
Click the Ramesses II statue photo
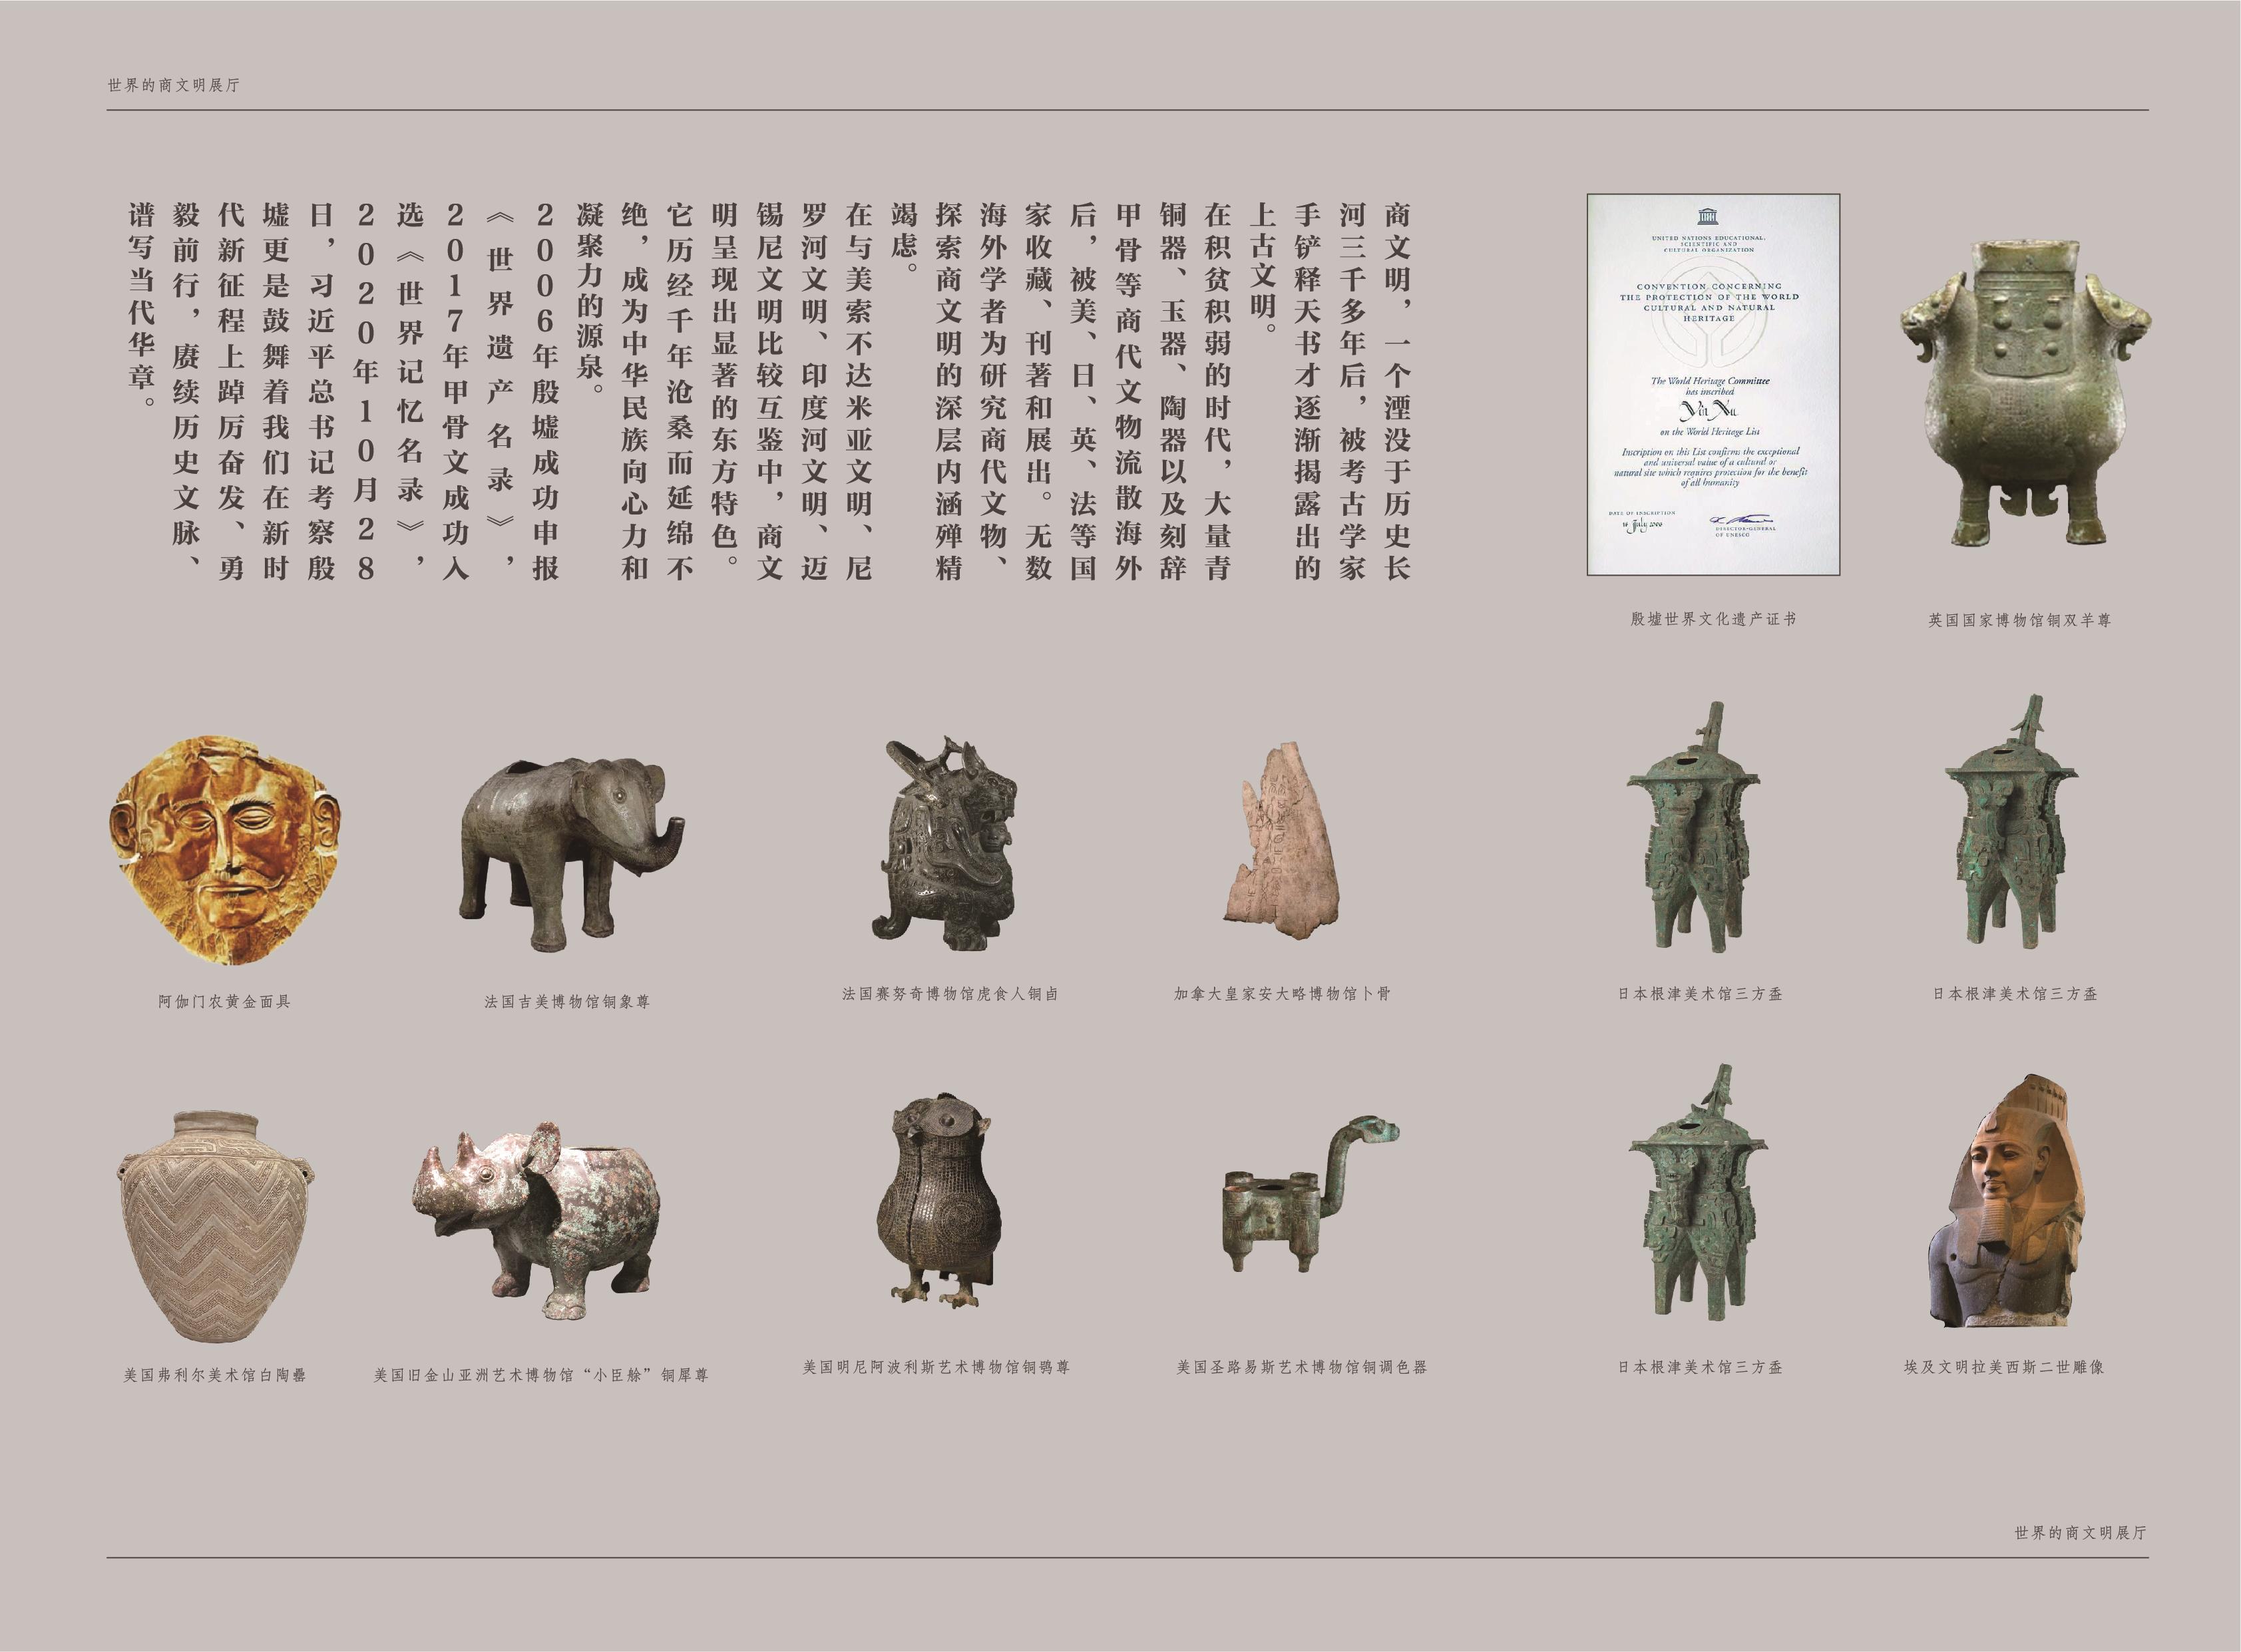[x=2007, y=1201]
